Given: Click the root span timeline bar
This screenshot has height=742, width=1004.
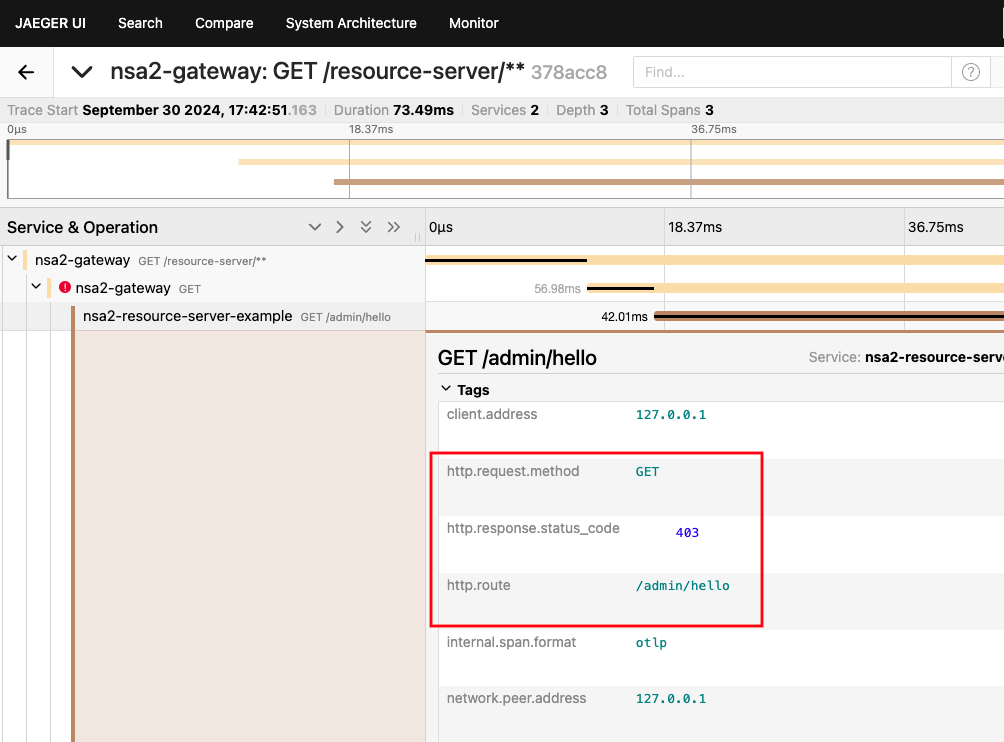Looking at the screenshot, I should (x=715, y=260).
